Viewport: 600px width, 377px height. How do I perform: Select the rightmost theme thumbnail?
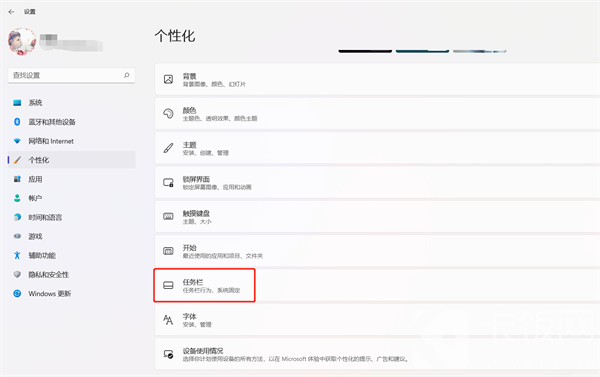(480, 51)
